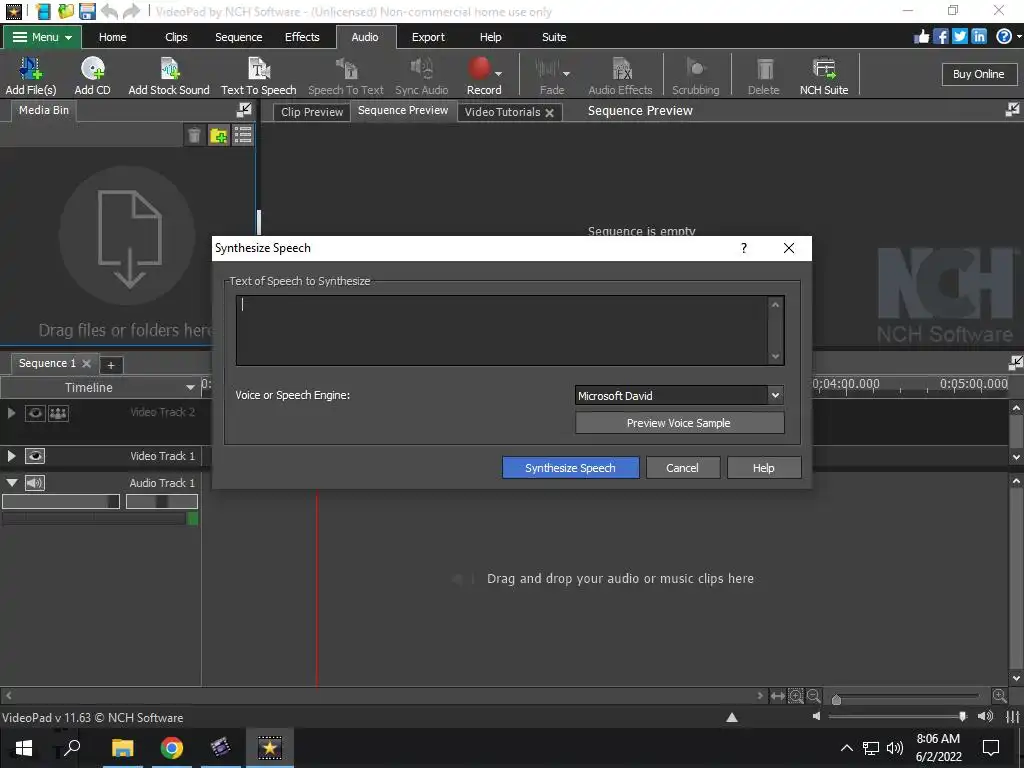Toggle the overlay people icon on Video Track 2
The width and height of the screenshot is (1024, 768).
tap(58, 413)
